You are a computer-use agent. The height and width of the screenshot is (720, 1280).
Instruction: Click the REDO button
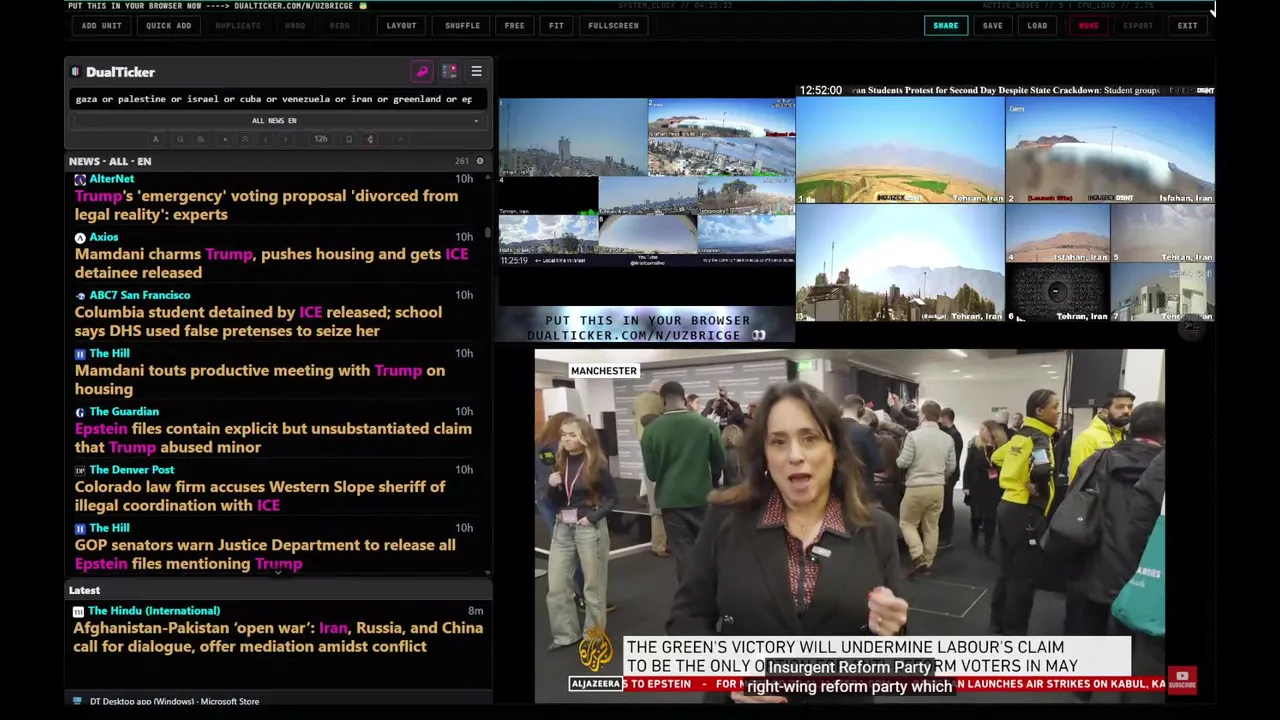[340, 26]
